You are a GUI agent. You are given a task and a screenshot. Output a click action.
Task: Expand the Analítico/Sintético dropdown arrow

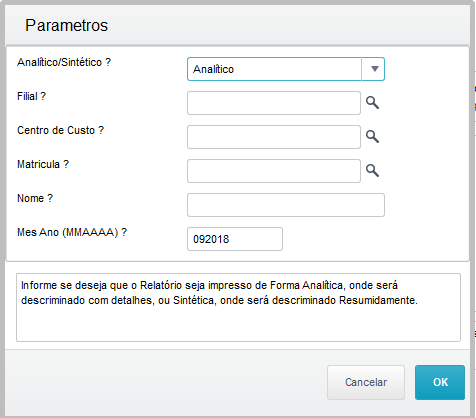373,69
